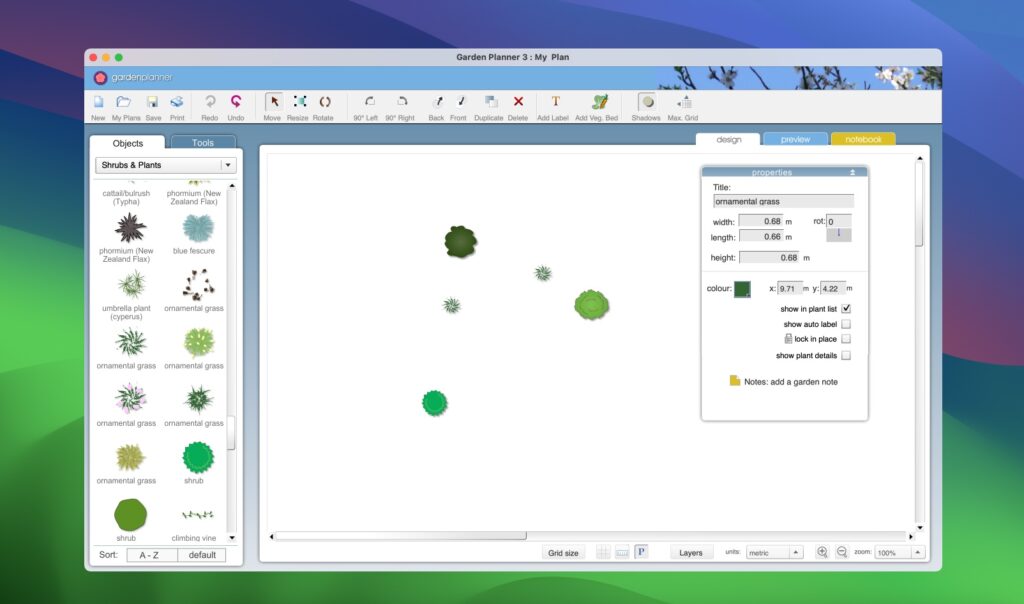
Task: Click the Layers button
Action: [x=690, y=551]
